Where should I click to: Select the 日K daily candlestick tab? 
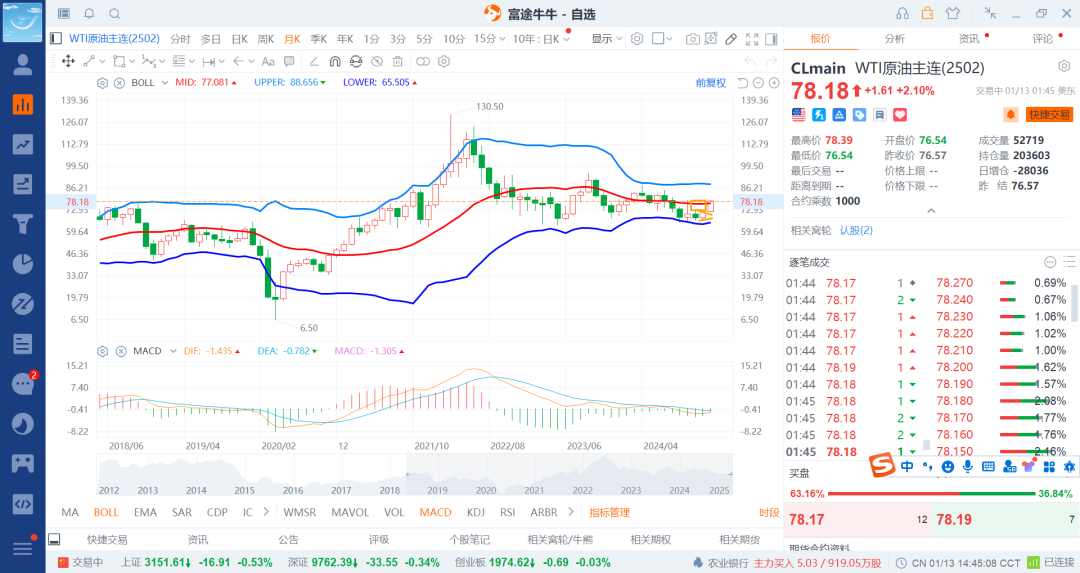click(x=239, y=39)
